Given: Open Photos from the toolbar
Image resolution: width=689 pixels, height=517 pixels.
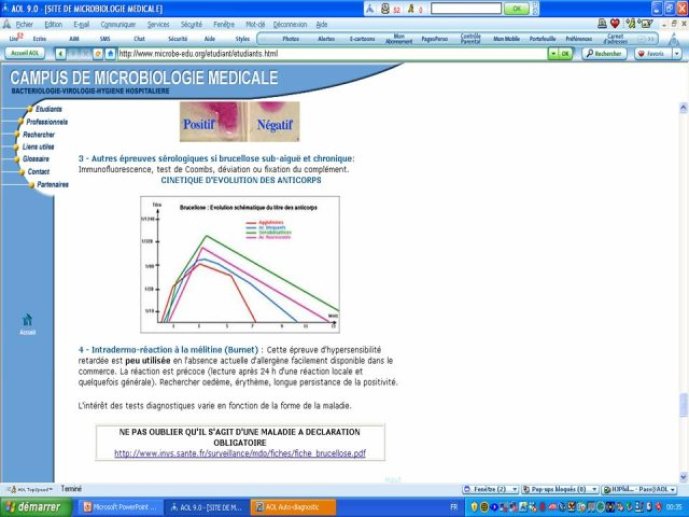Looking at the screenshot, I should click(x=290, y=39).
